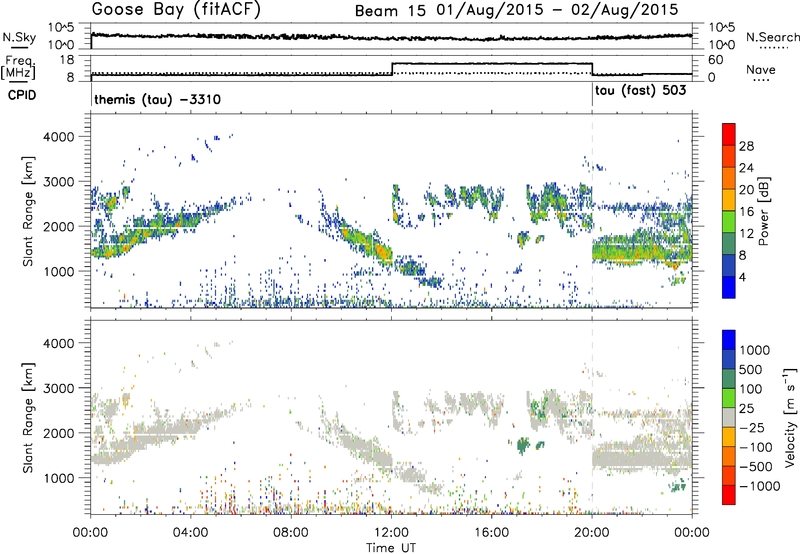Click the N.Sky legend label

click(x=19, y=37)
